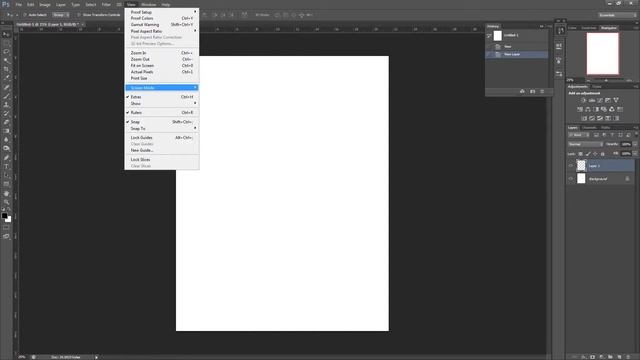Open the Filter menu
Viewport: 640px width, 360px height.
[x=106, y=4]
